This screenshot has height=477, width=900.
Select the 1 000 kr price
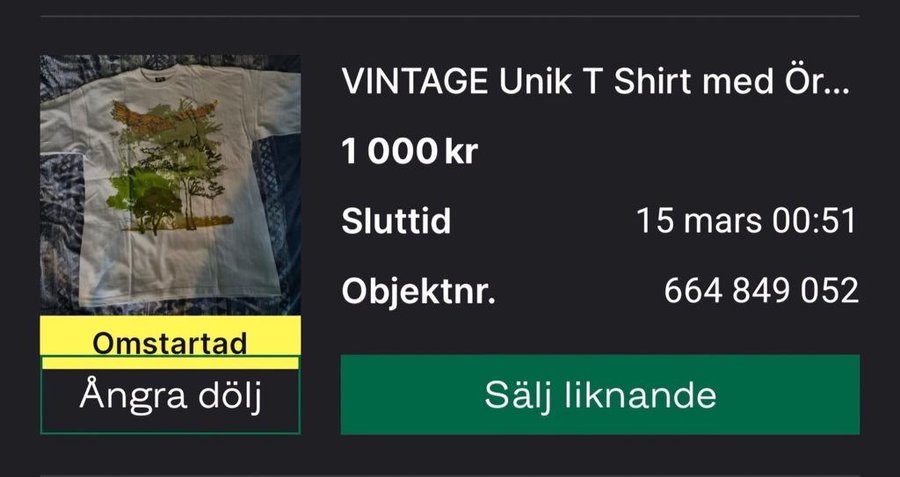tap(409, 152)
